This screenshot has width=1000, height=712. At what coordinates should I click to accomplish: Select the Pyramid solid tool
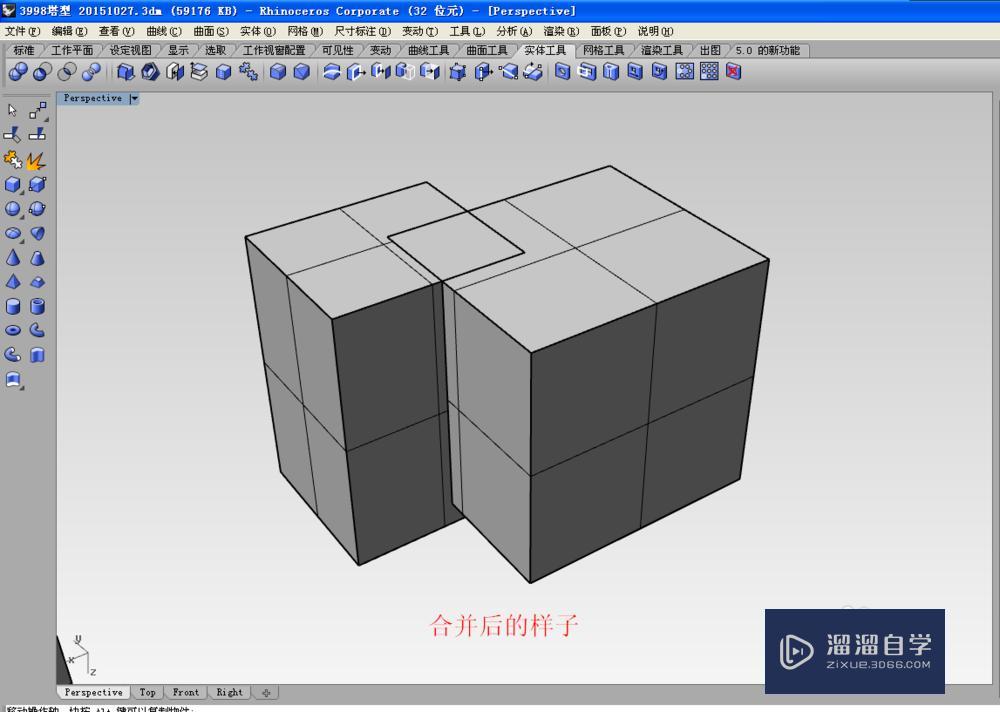(13, 282)
